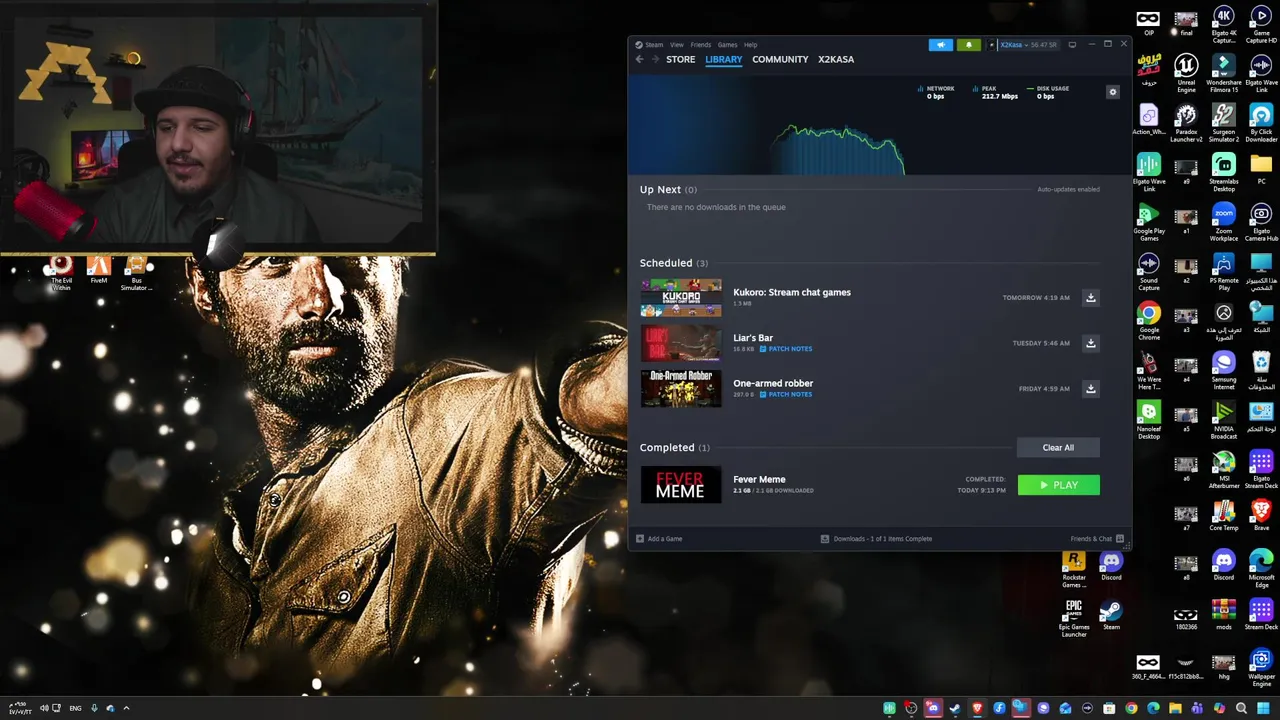Open FiveM desktop icon
The height and width of the screenshot is (720, 1280).
pos(98,270)
